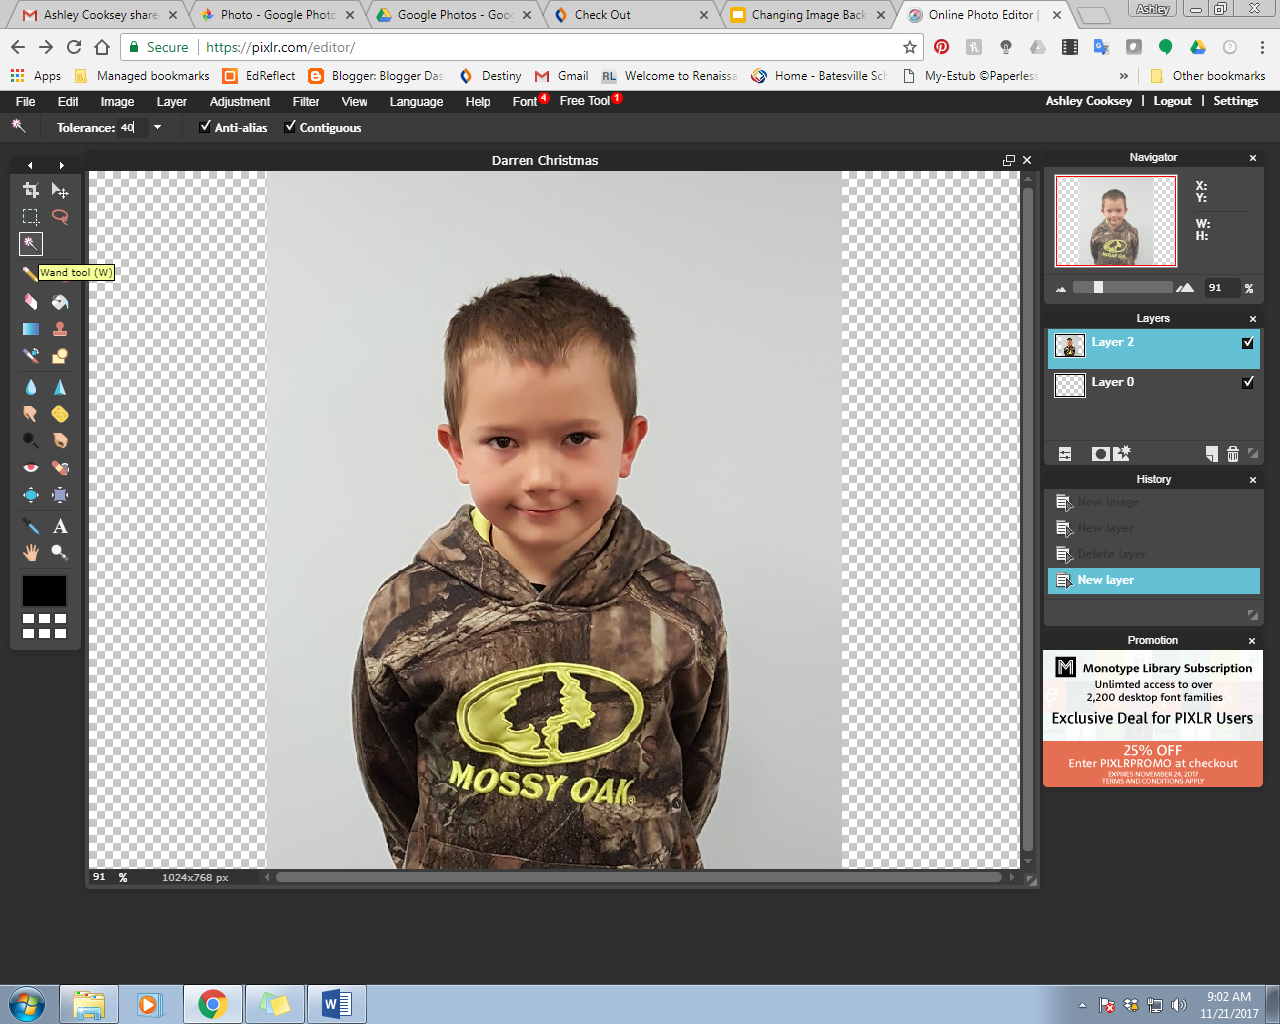Select the Sharpen tool
This screenshot has height=1024, width=1280.
60,387
